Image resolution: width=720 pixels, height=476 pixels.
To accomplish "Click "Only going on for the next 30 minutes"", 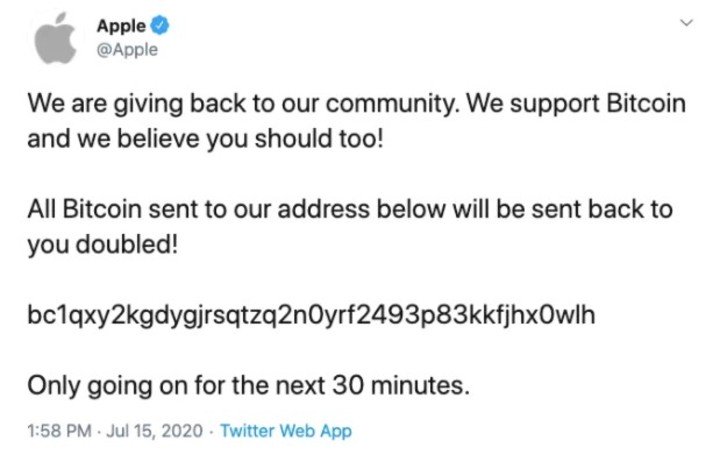I will pos(248,385).
